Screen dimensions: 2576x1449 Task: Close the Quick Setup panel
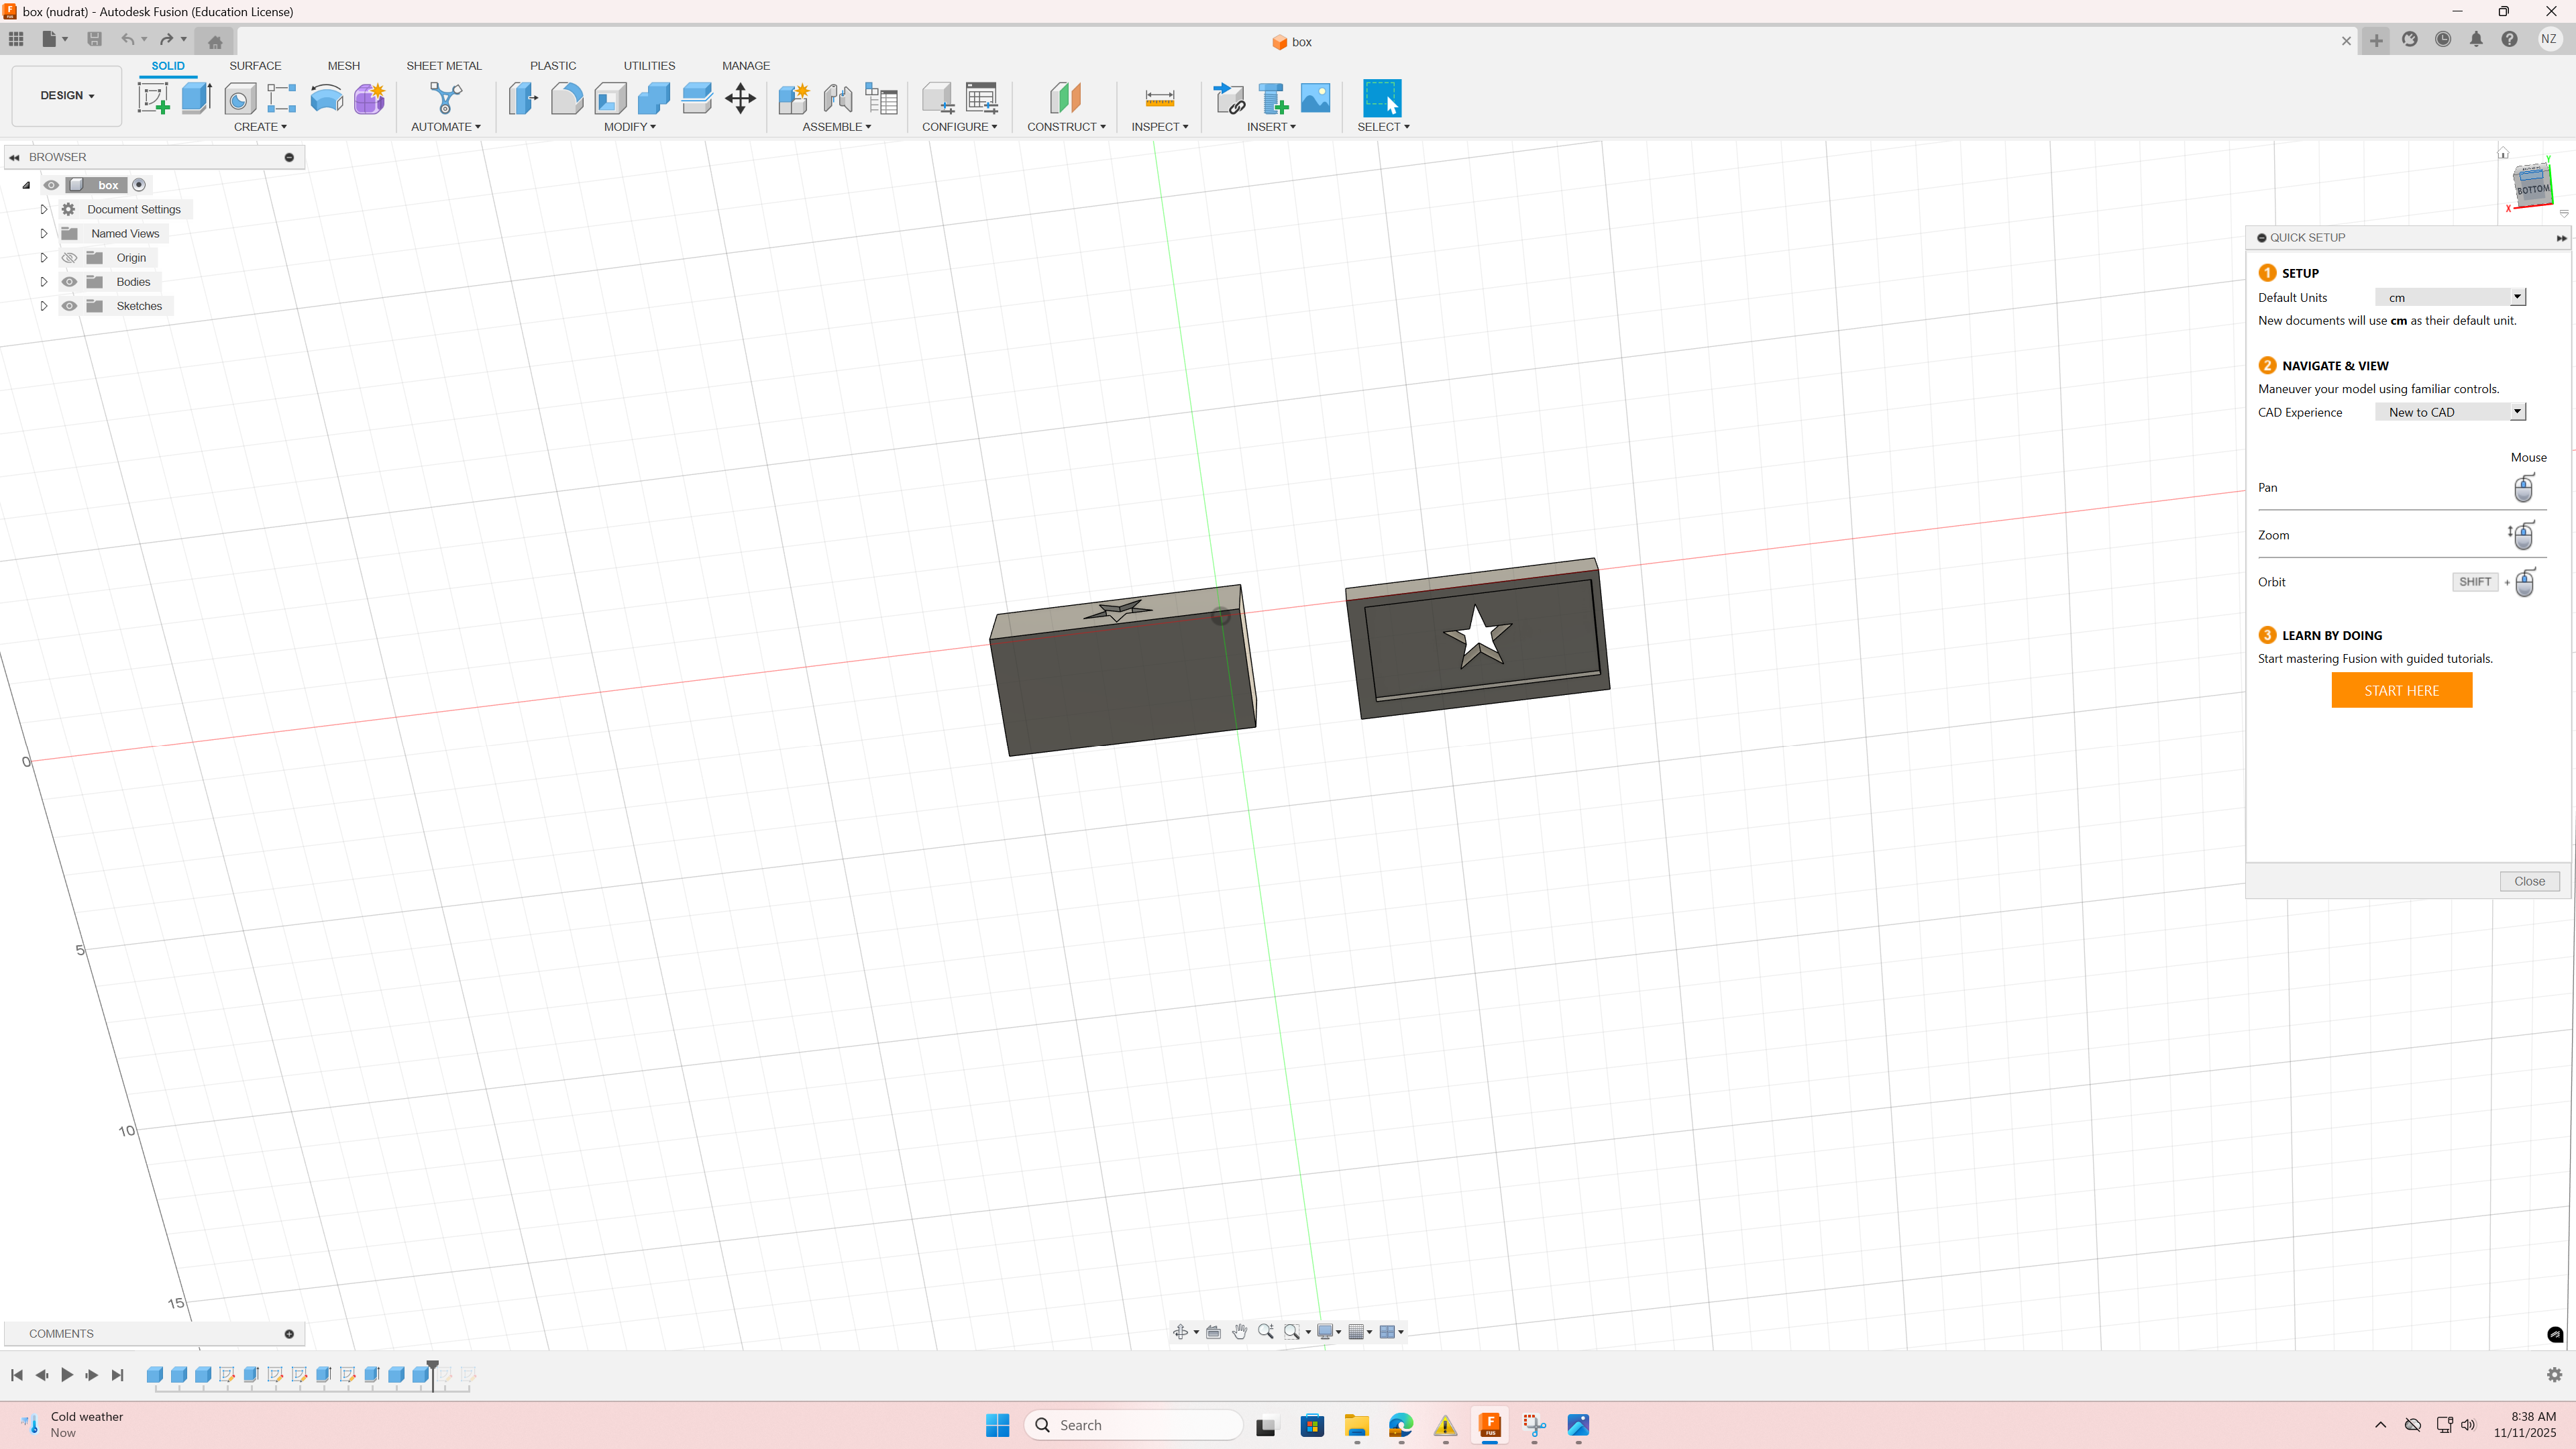[x=2529, y=881]
